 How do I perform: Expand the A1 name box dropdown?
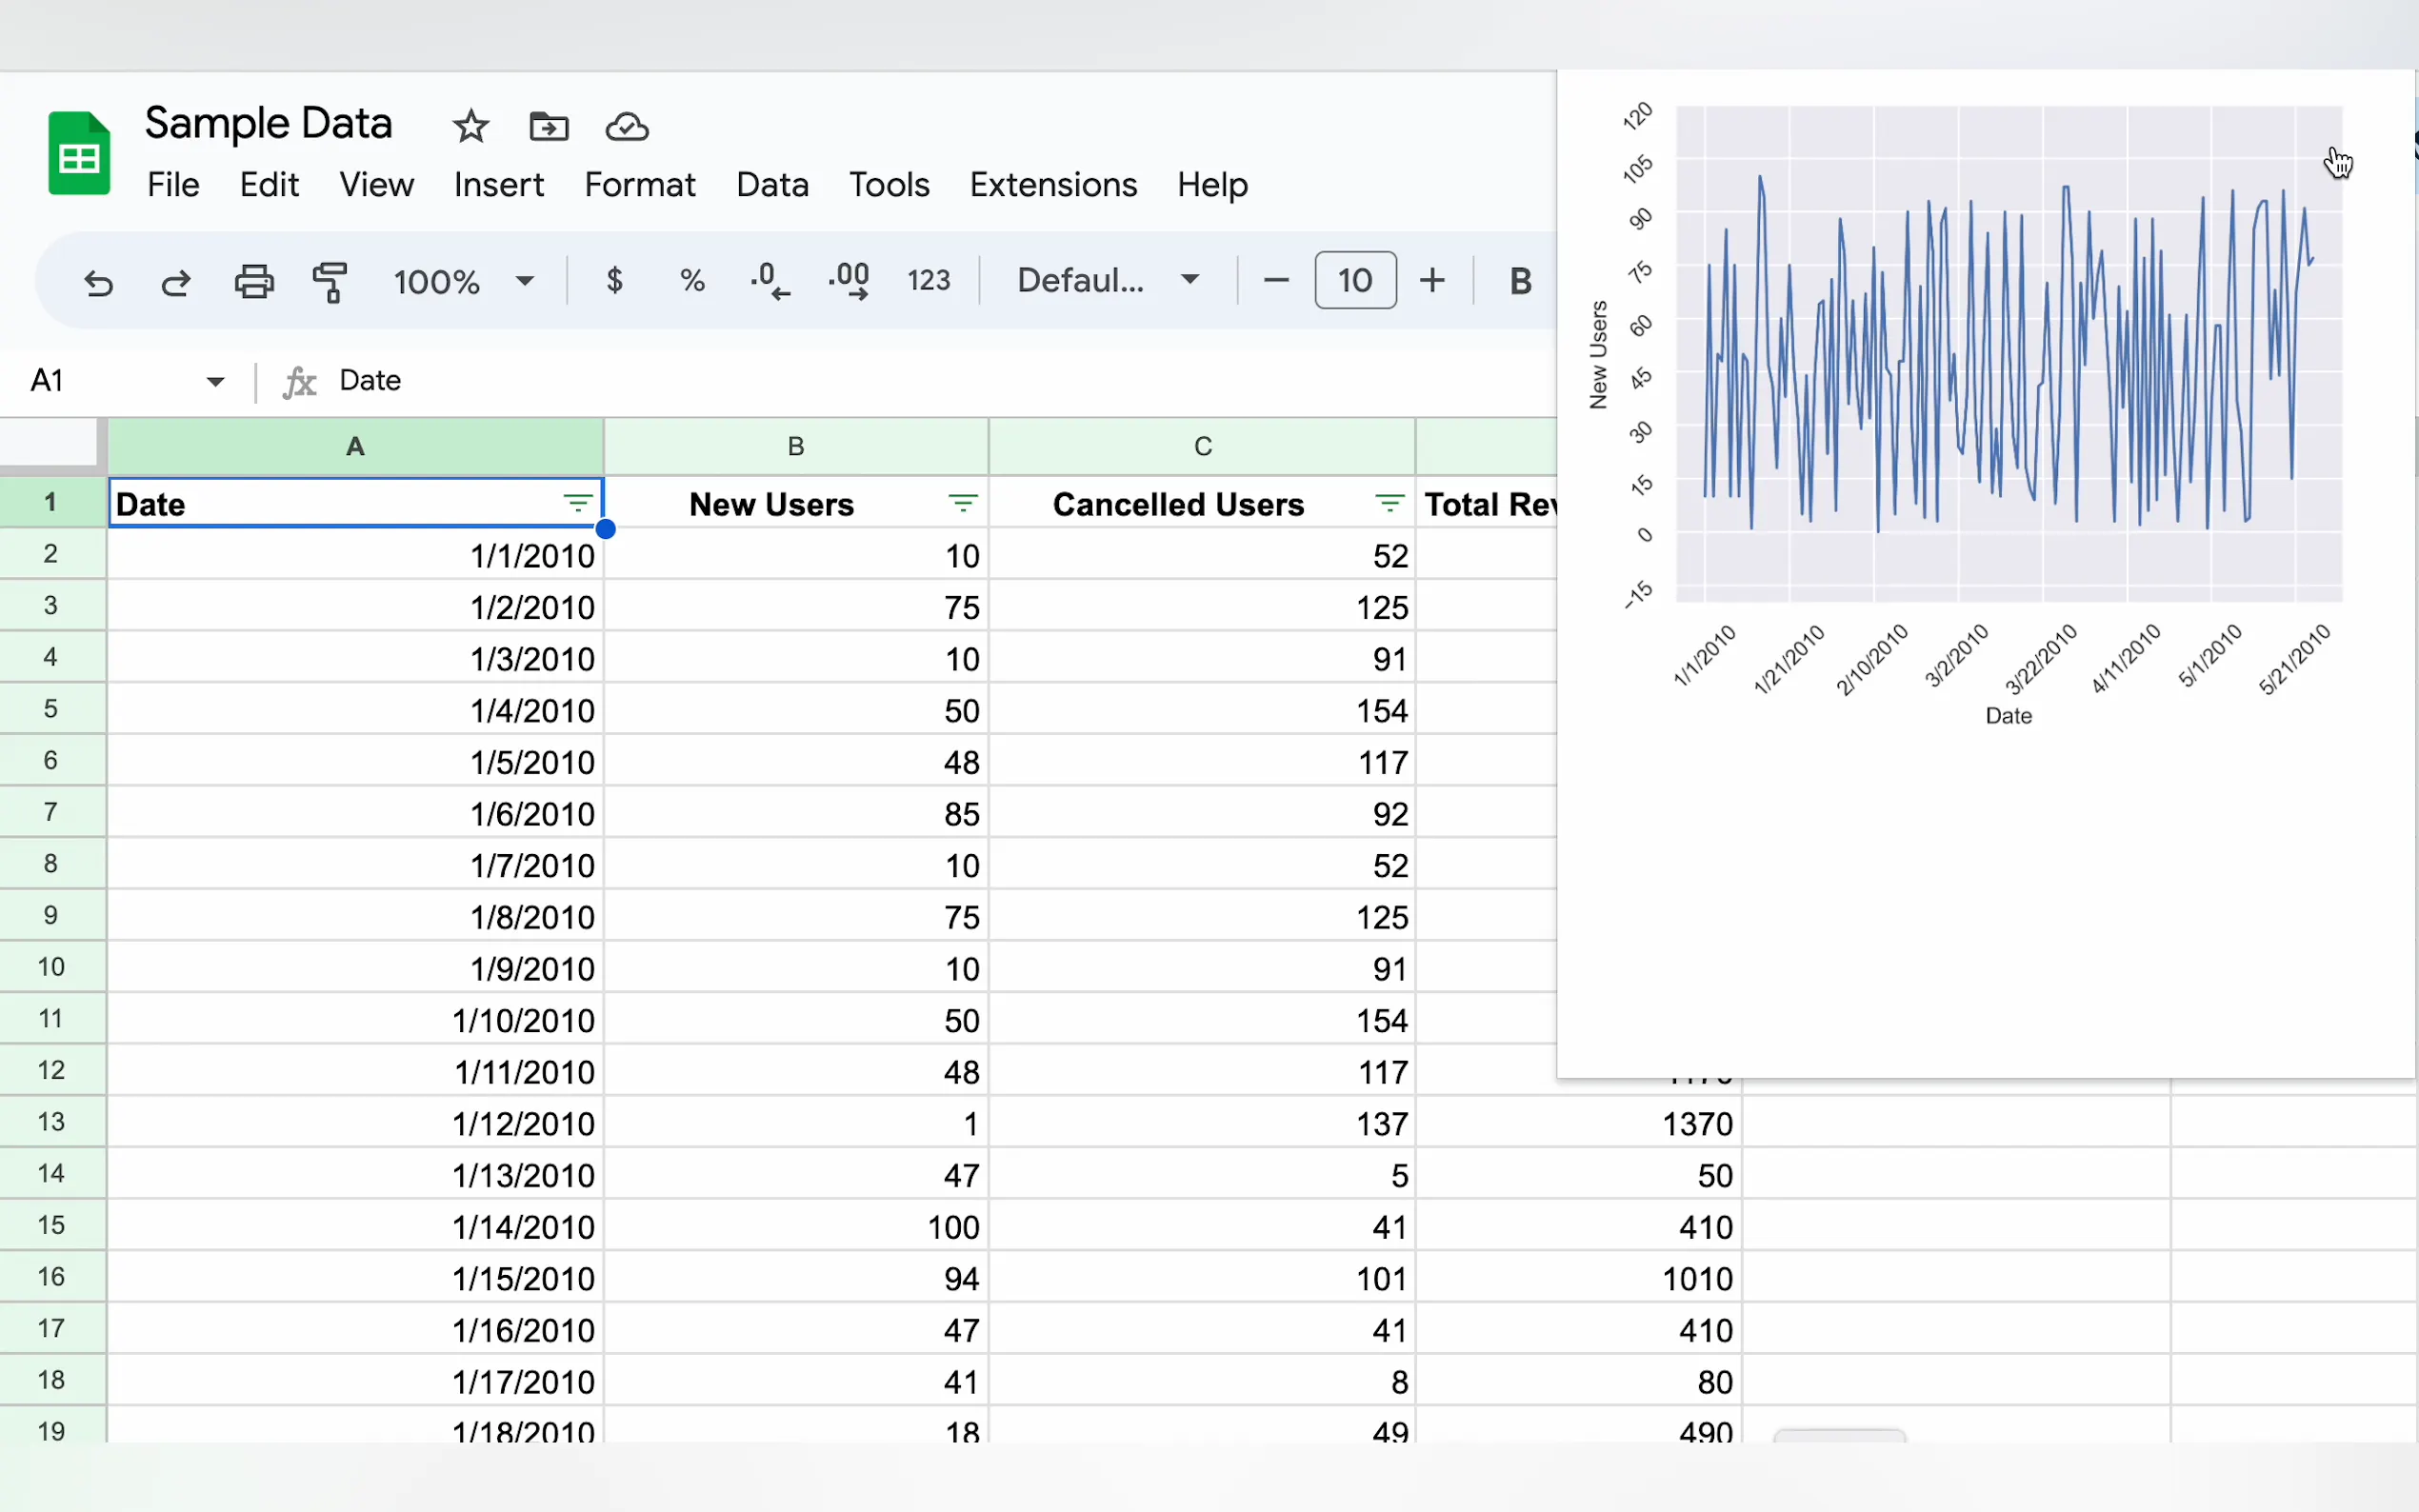215,381
